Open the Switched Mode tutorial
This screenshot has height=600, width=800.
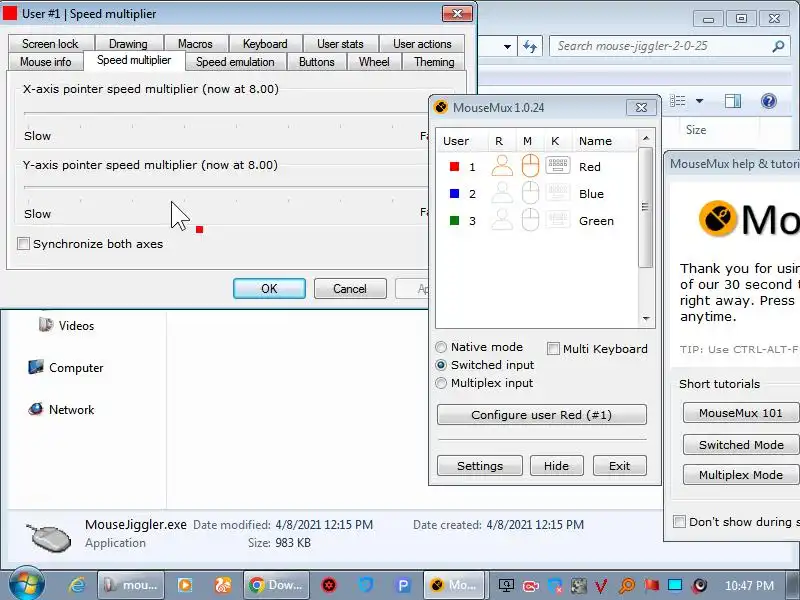click(x=740, y=444)
